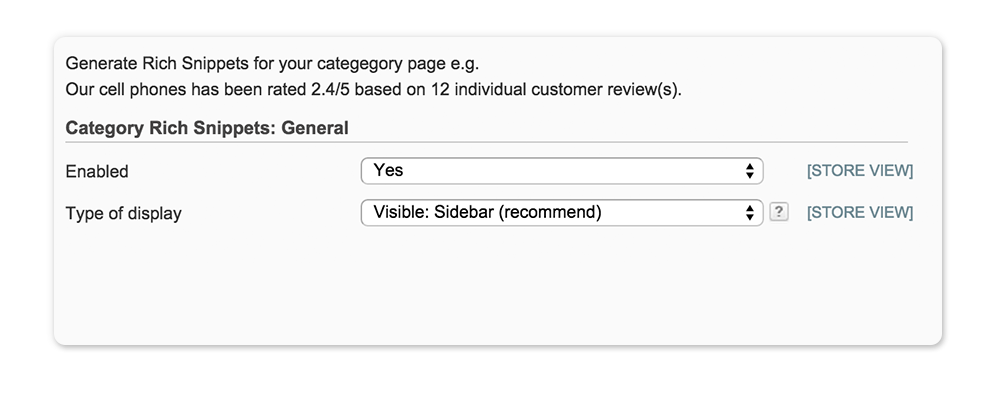This screenshot has height=400, width=1000.
Task: Click the [STORE VIEW] label beside Enabled
Action: [859, 171]
